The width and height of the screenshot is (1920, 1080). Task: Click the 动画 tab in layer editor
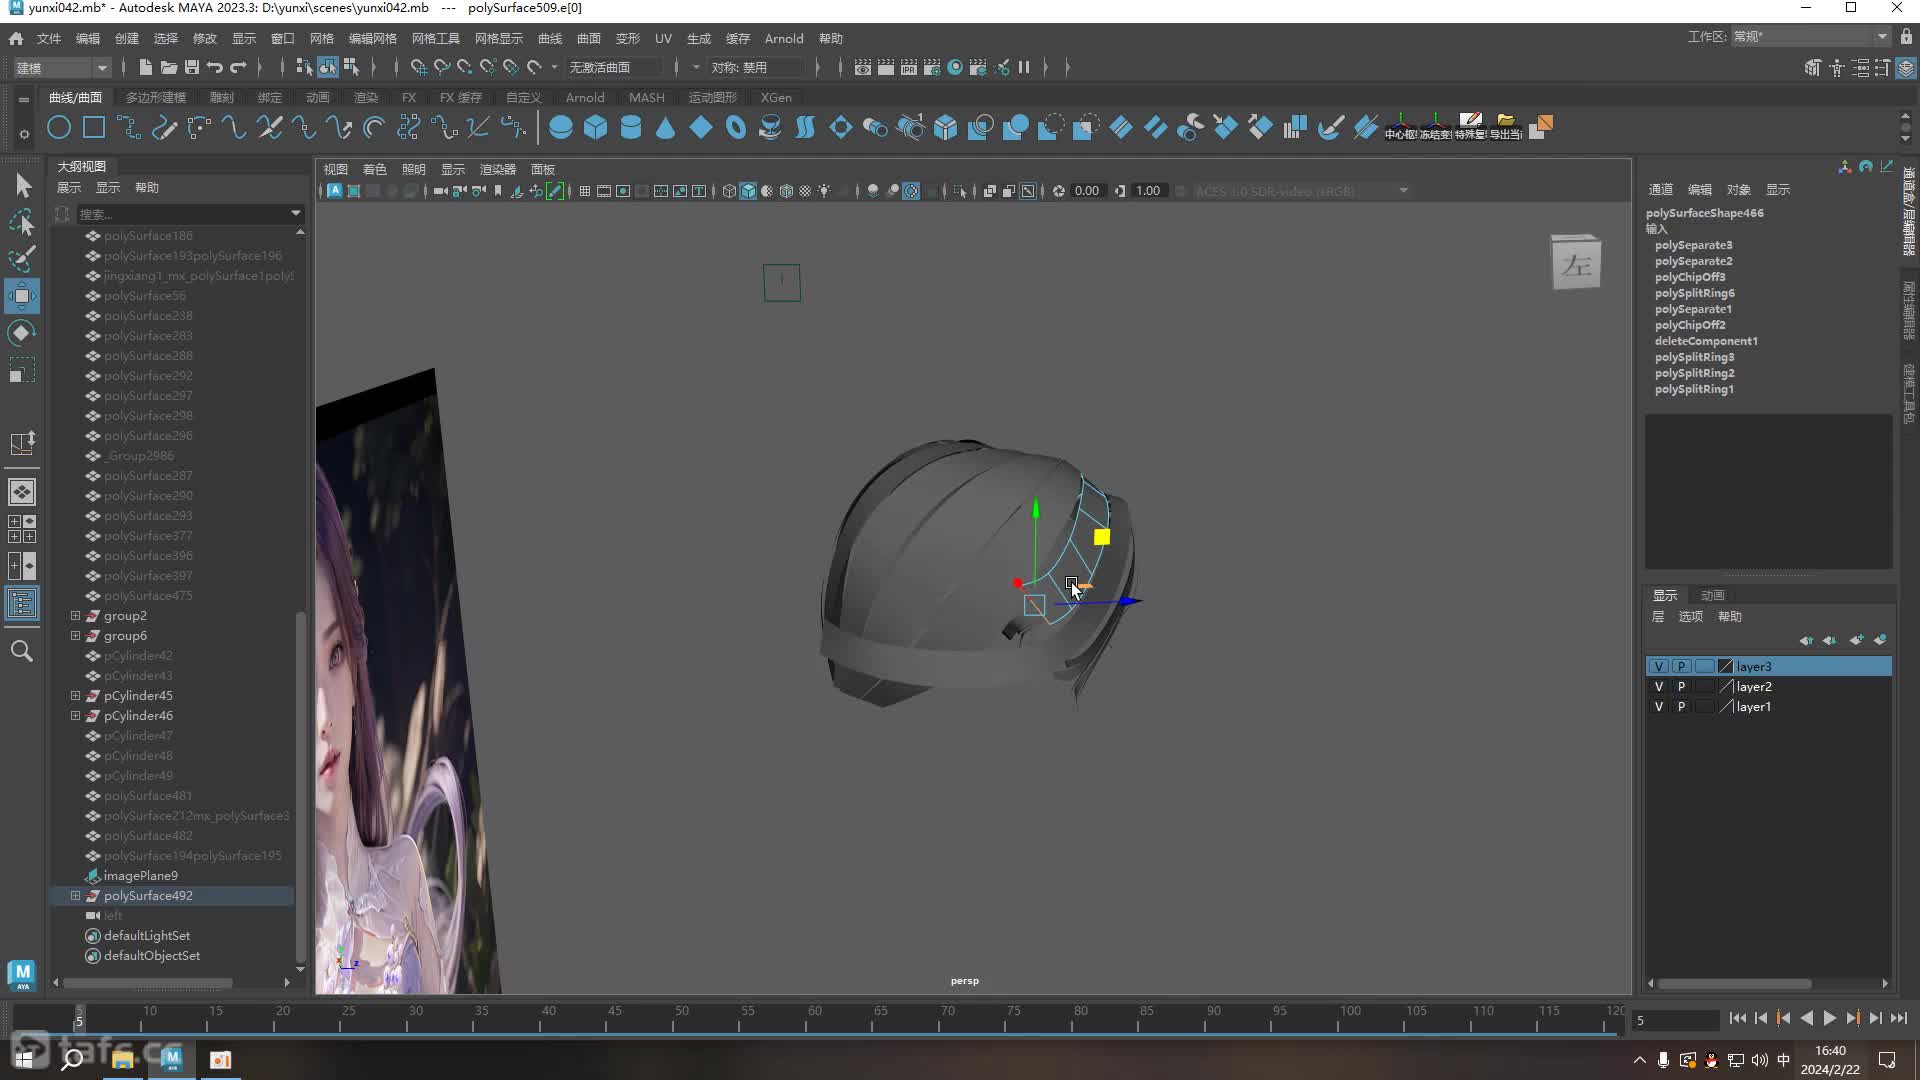pos(1713,595)
